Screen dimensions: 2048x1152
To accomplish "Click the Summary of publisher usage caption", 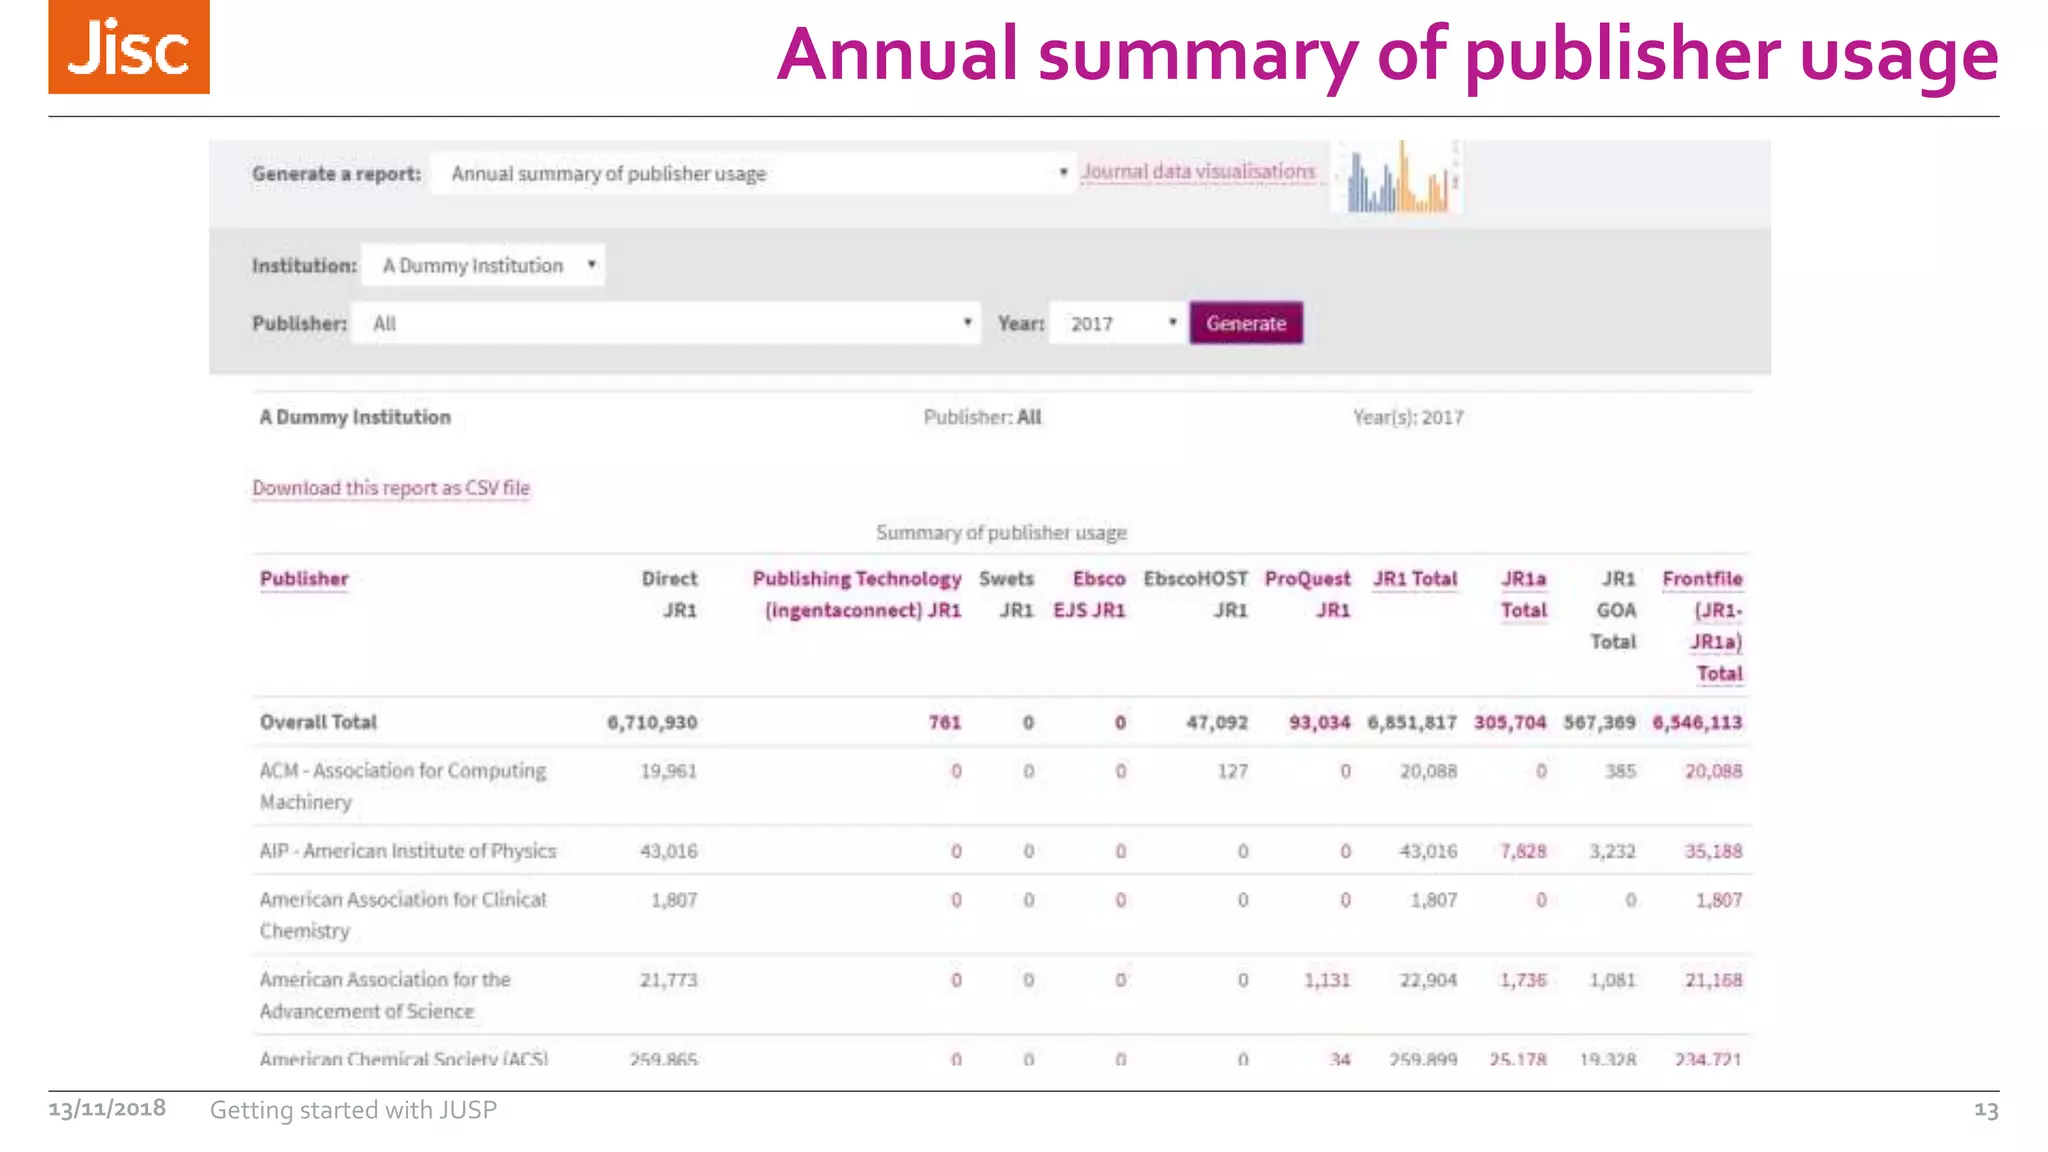I will coord(1001,533).
